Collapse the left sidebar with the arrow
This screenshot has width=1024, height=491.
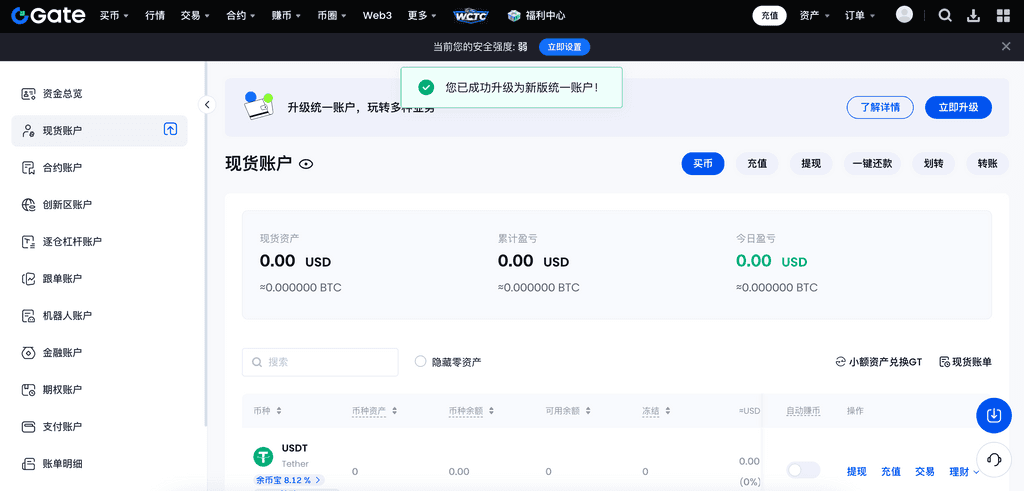[207, 105]
